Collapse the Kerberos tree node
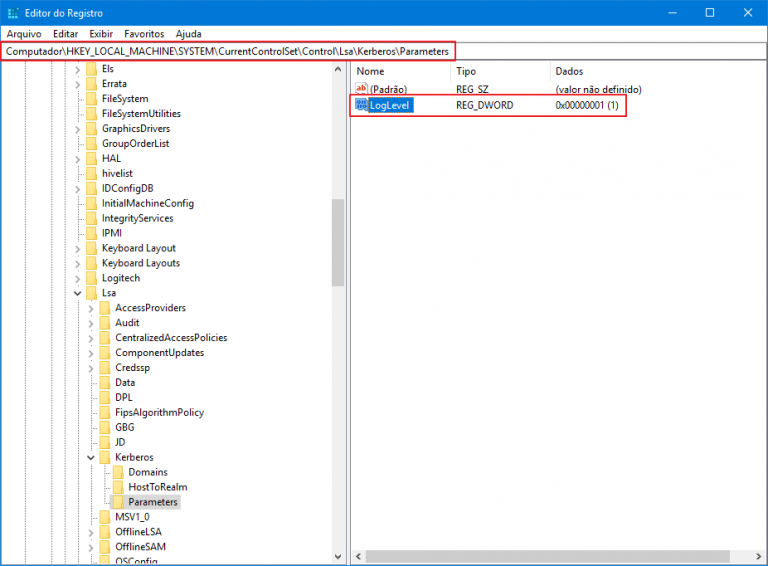The image size is (768, 566). [90, 457]
